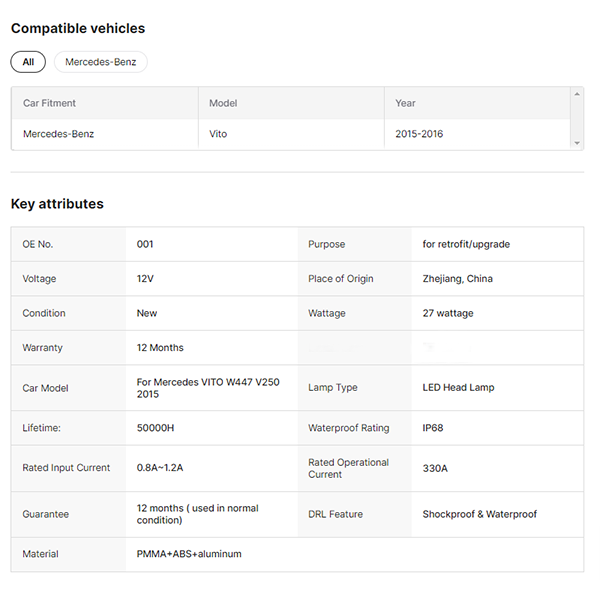Viewport: 600px width, 600px height.
Task: Click the scroll down arrow in vehicles table
Action: (x=577, y=143)
